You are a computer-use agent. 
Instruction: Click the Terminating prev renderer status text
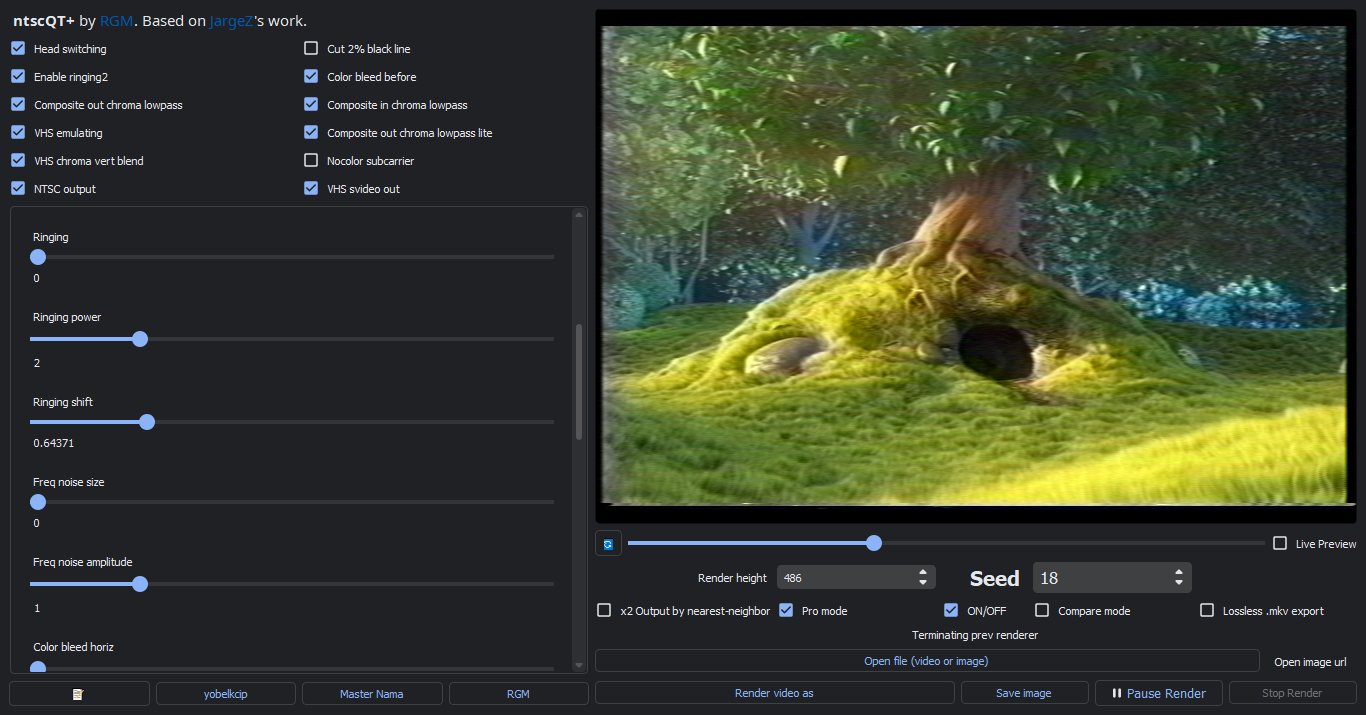pos(975,635)
